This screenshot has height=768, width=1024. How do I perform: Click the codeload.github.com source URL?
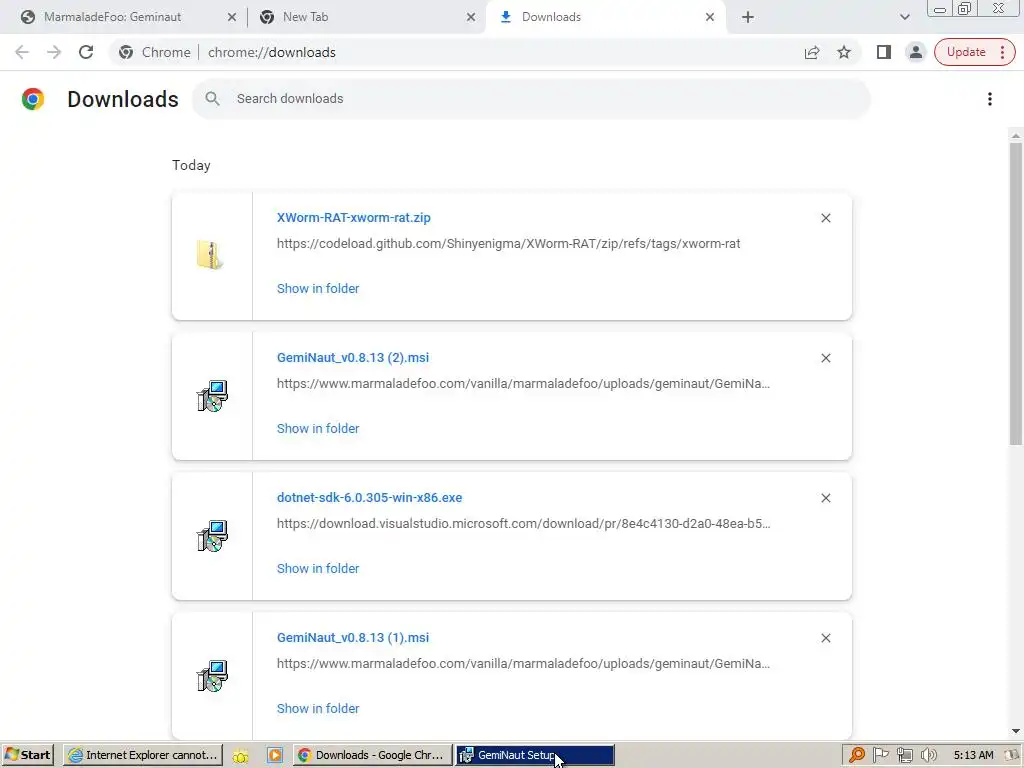click(x=508, y=244)
